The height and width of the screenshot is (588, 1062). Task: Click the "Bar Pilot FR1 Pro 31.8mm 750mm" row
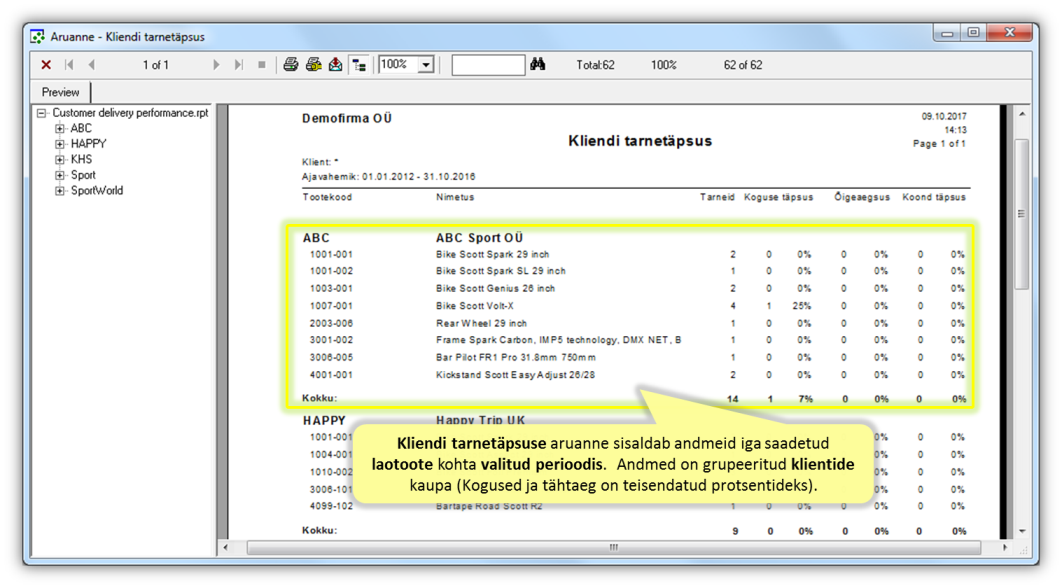(x=516, y=358)
